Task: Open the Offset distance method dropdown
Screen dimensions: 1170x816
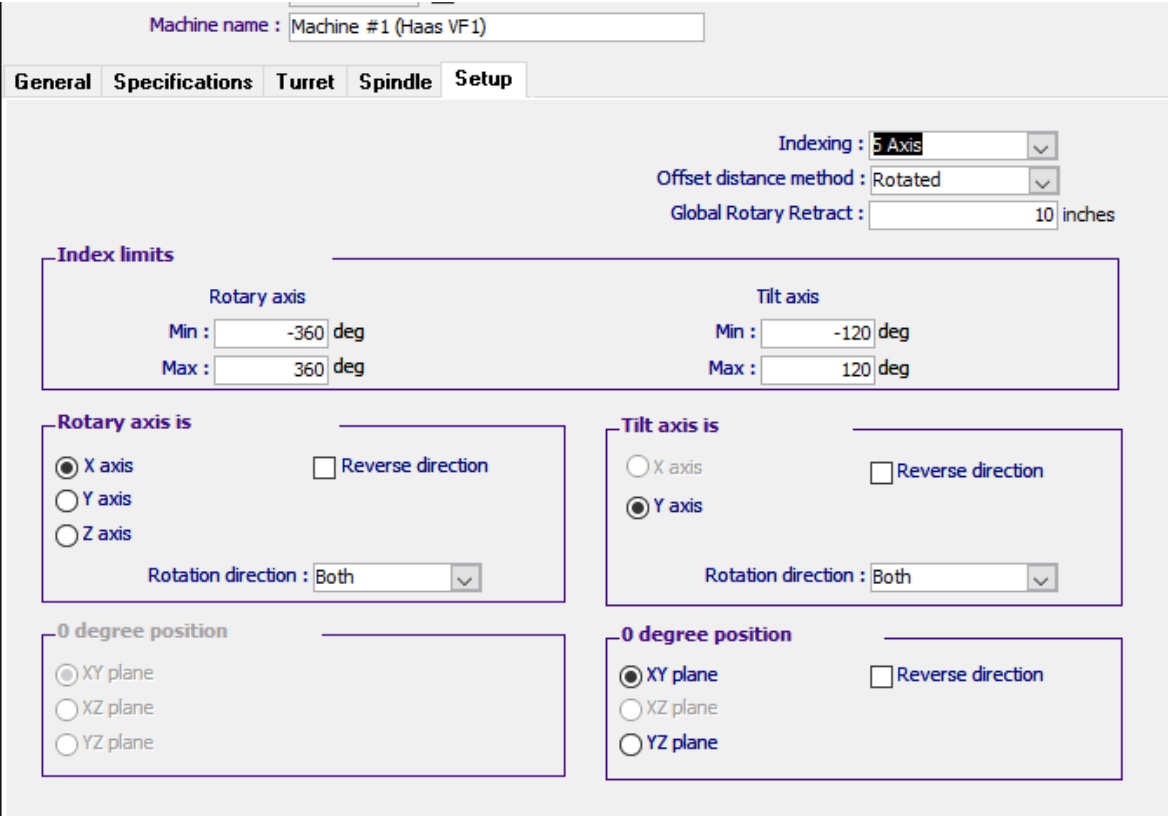Action: [1042, 181]
